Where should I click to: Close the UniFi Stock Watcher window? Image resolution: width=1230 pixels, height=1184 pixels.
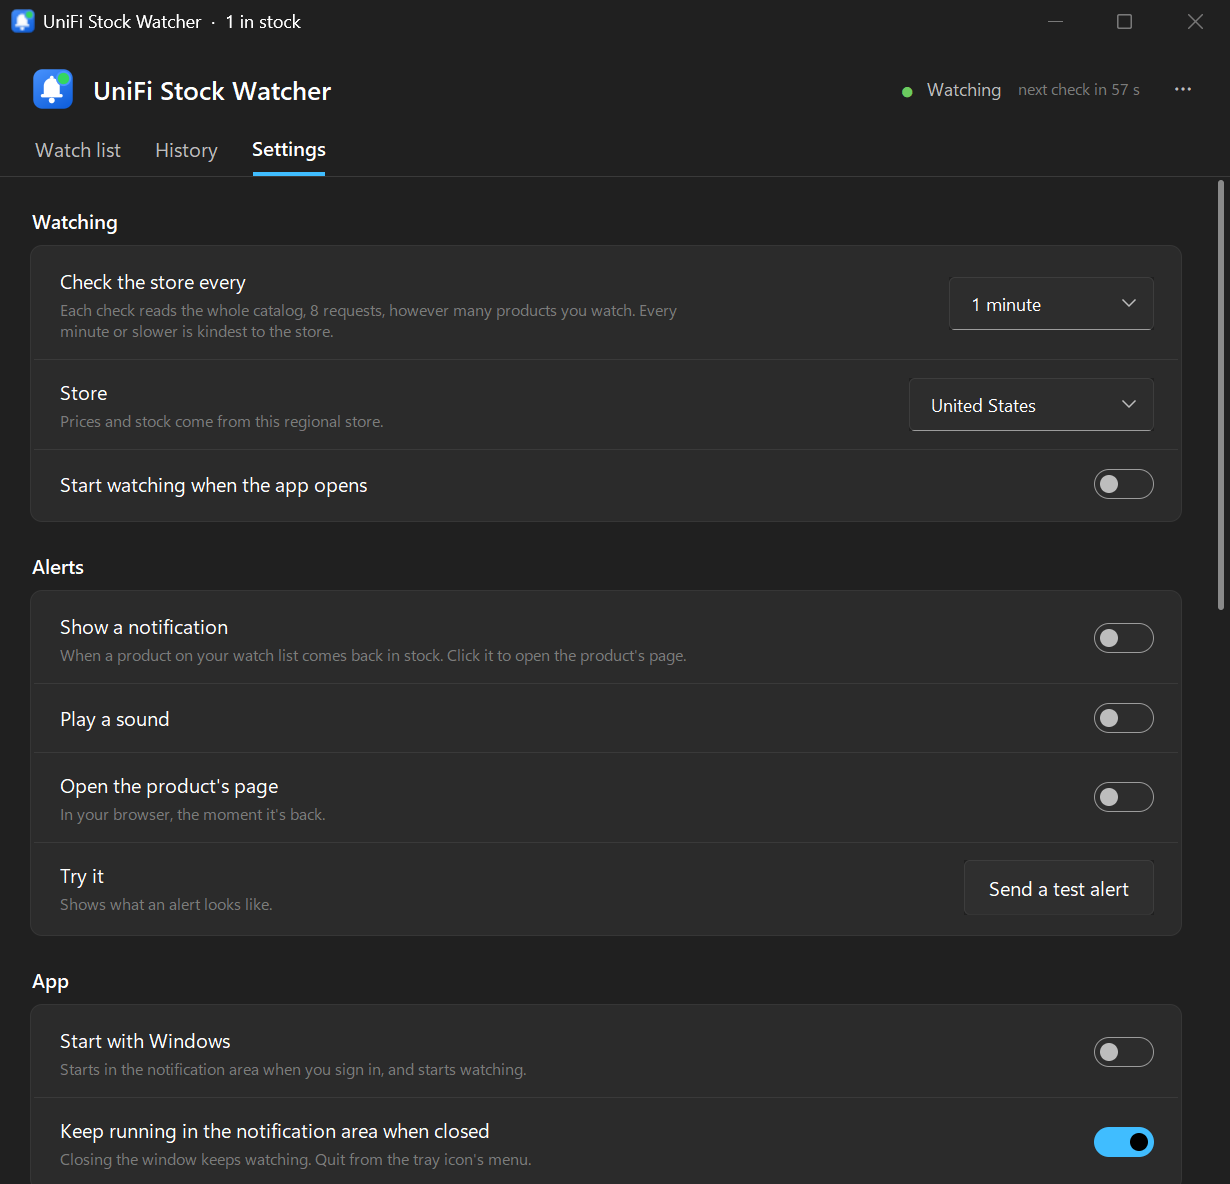click(x=1195, y=21)
